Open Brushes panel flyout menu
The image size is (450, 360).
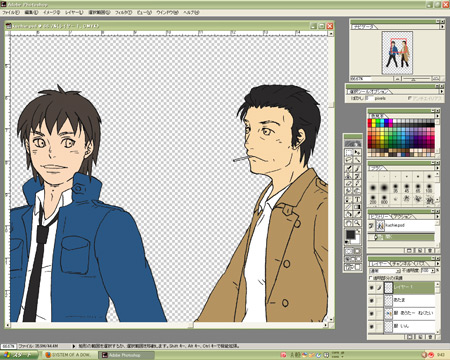438,168
